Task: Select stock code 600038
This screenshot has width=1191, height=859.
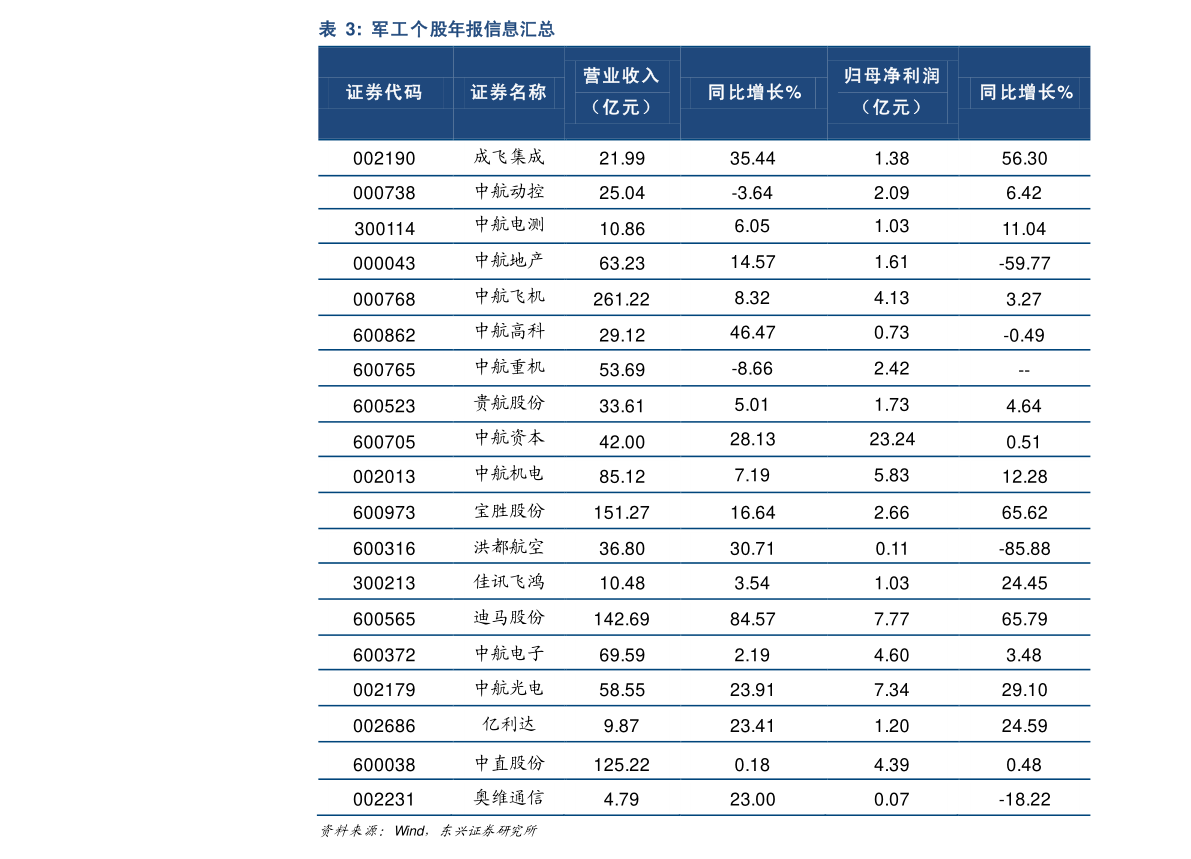Action: tap(384, 765)
